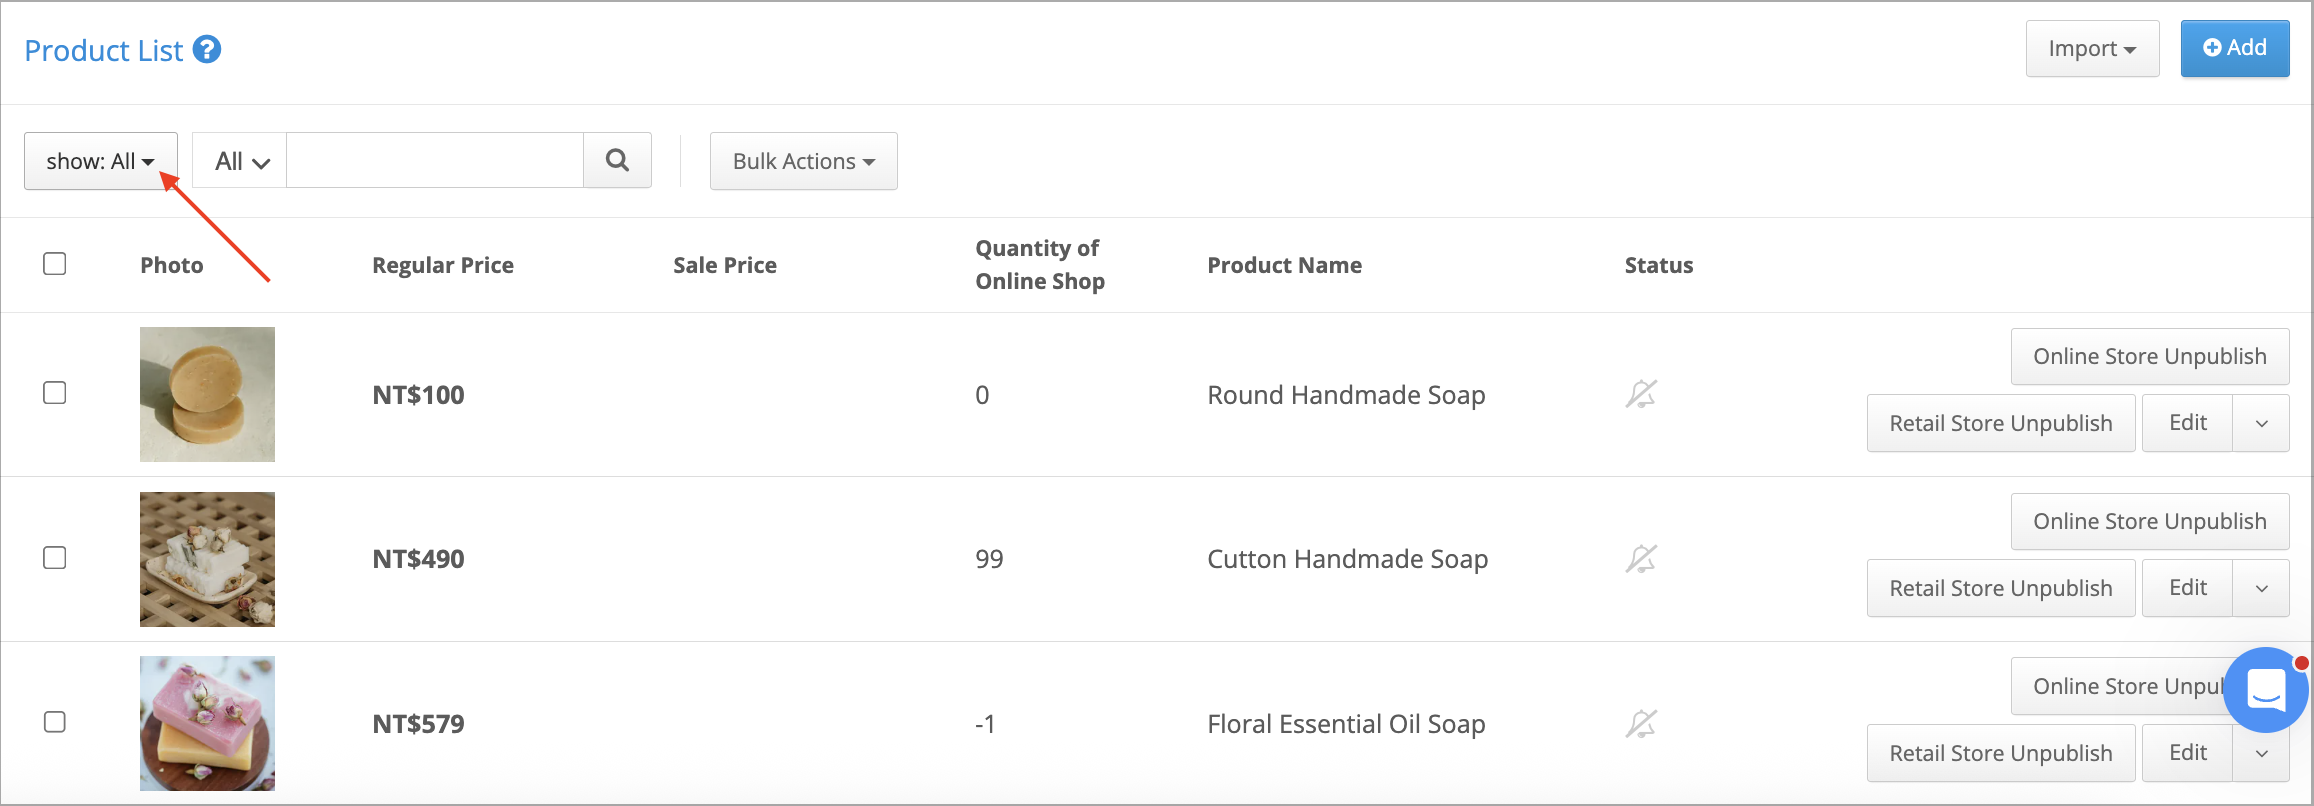This screenshot has height=806, width=2314.
Task: Click the Product List page title
Action: point(104,50)
